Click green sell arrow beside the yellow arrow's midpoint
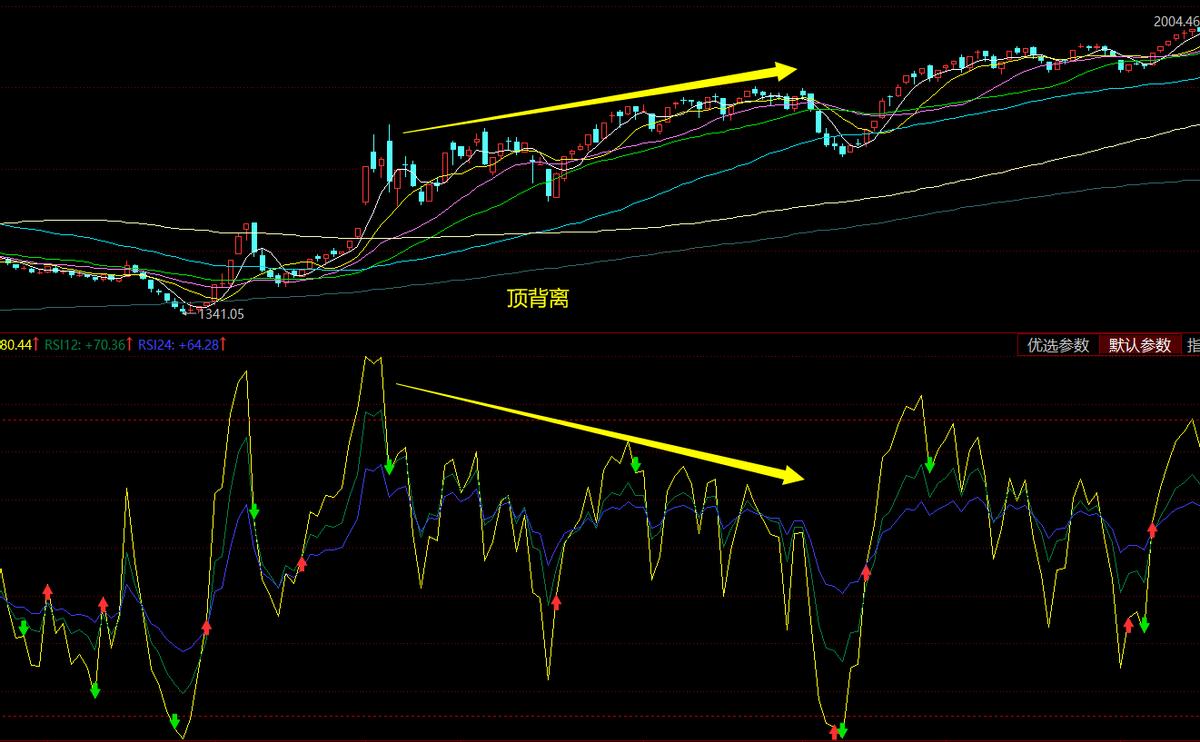This screenshot has height=742, width=1200. [x=634, y=464]
